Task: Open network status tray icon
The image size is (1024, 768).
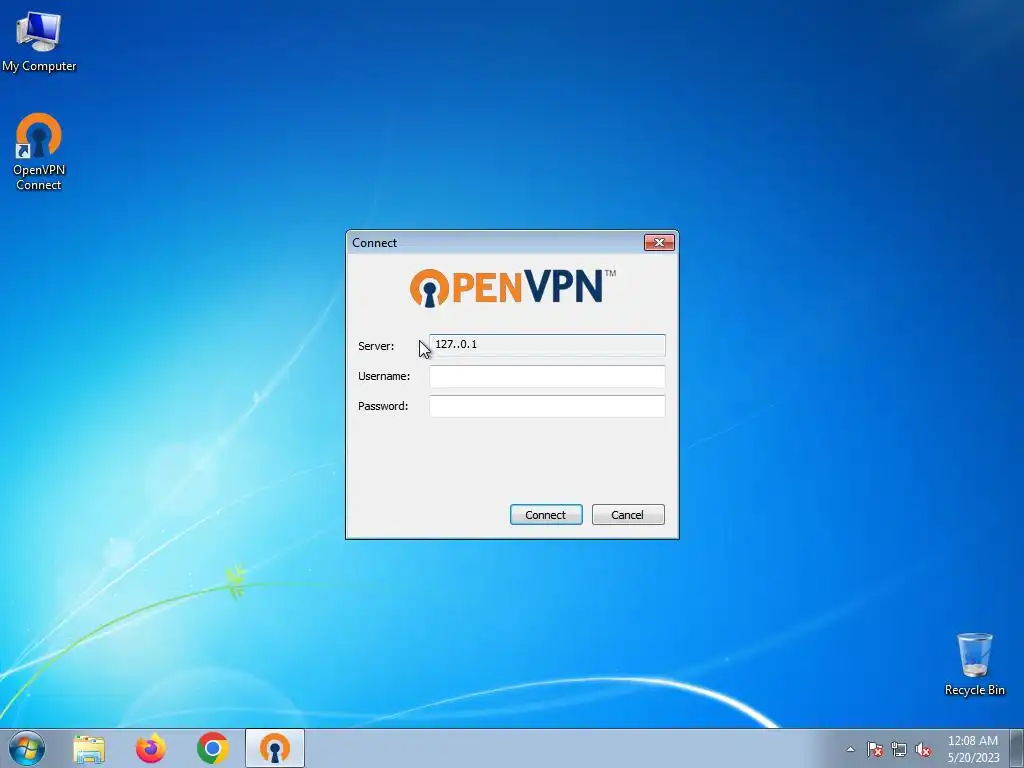Action: pos(899,749)
